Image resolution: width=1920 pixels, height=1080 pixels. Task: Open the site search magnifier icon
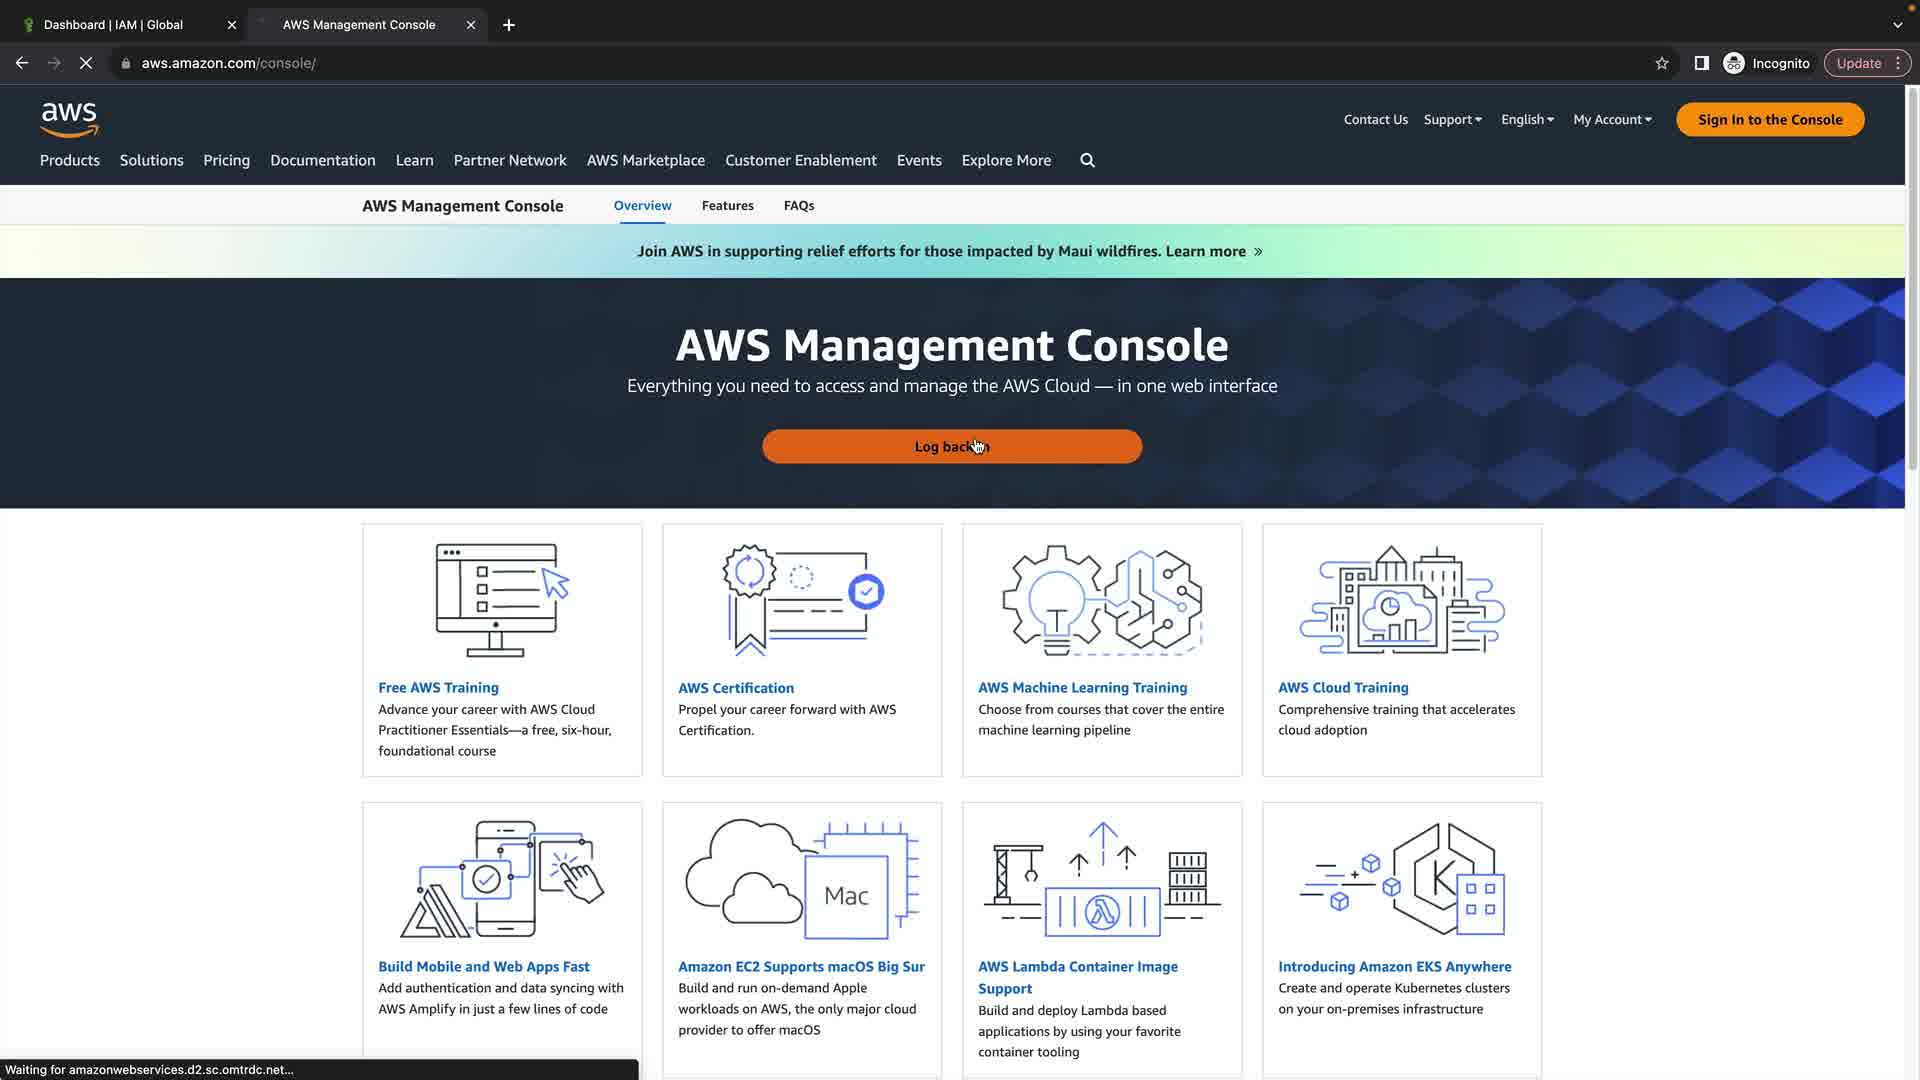click(1087, 160)
